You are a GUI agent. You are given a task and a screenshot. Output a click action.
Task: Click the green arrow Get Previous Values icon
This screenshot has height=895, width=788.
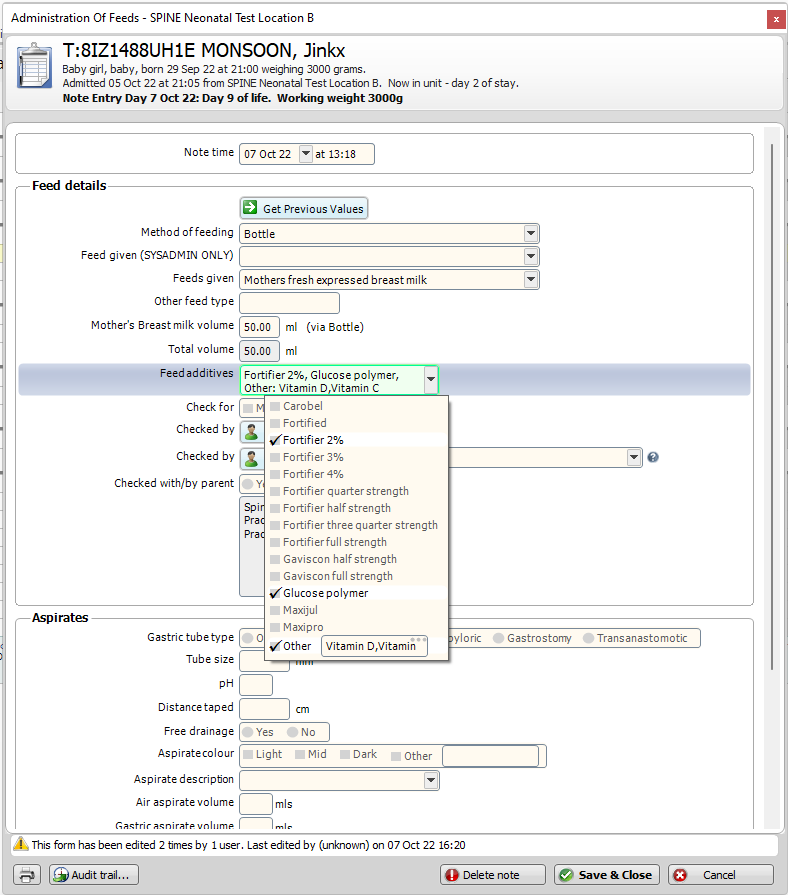250,207
